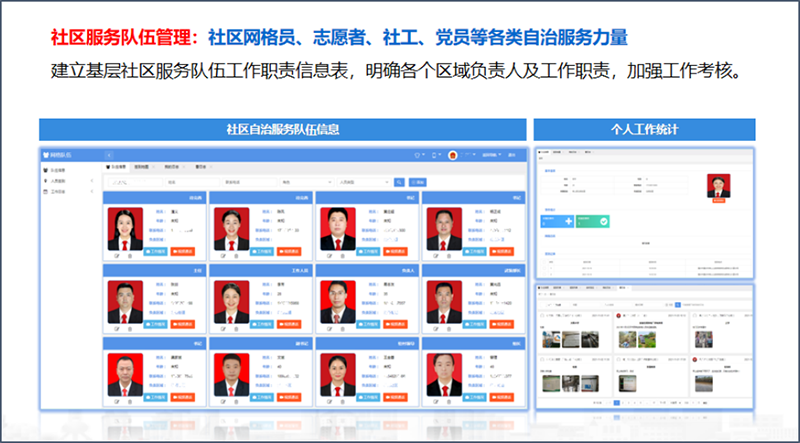This screenshot has width=800, height=443.
Task: Click the 退出 logout link in the header
Action: 512,155
